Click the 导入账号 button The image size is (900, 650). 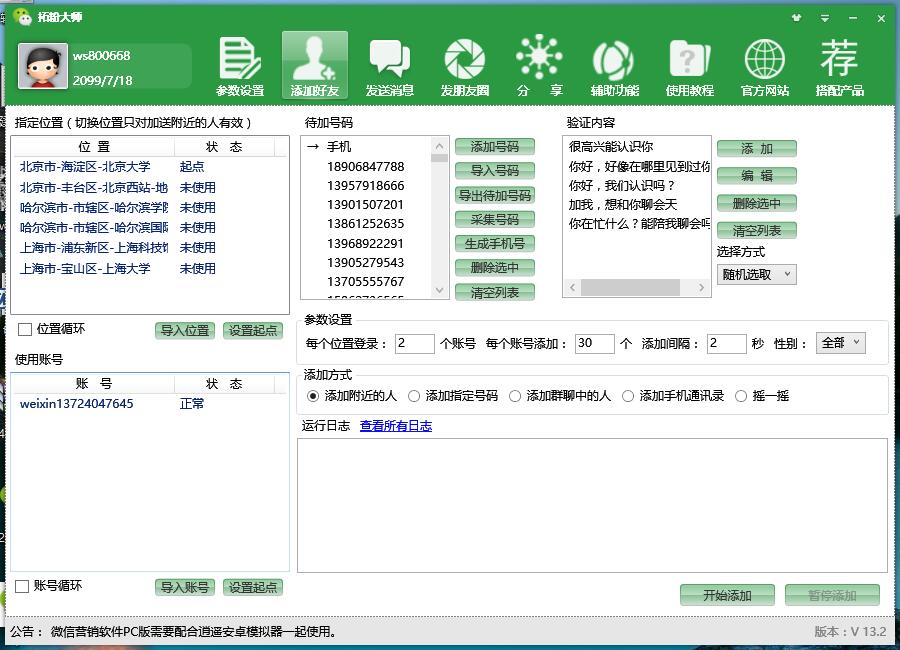(185, 587)
